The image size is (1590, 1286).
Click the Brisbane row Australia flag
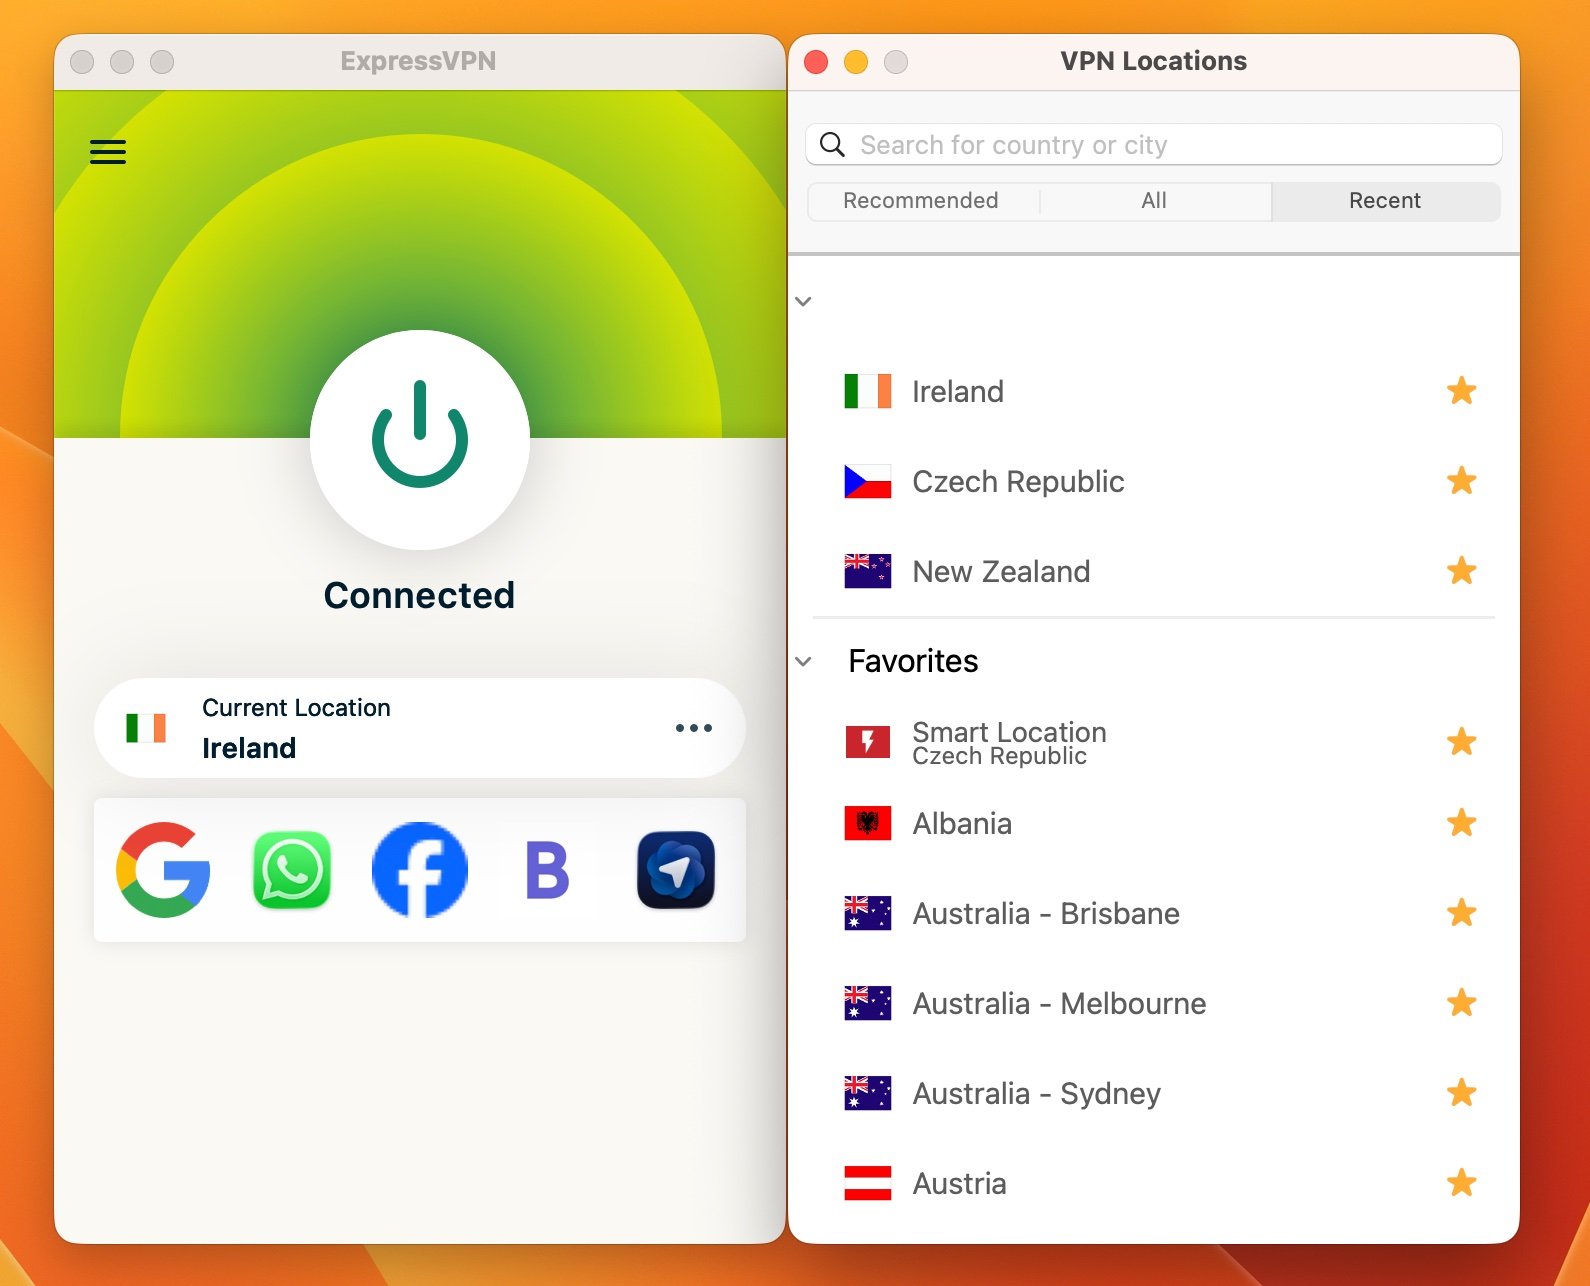[868, 913]
